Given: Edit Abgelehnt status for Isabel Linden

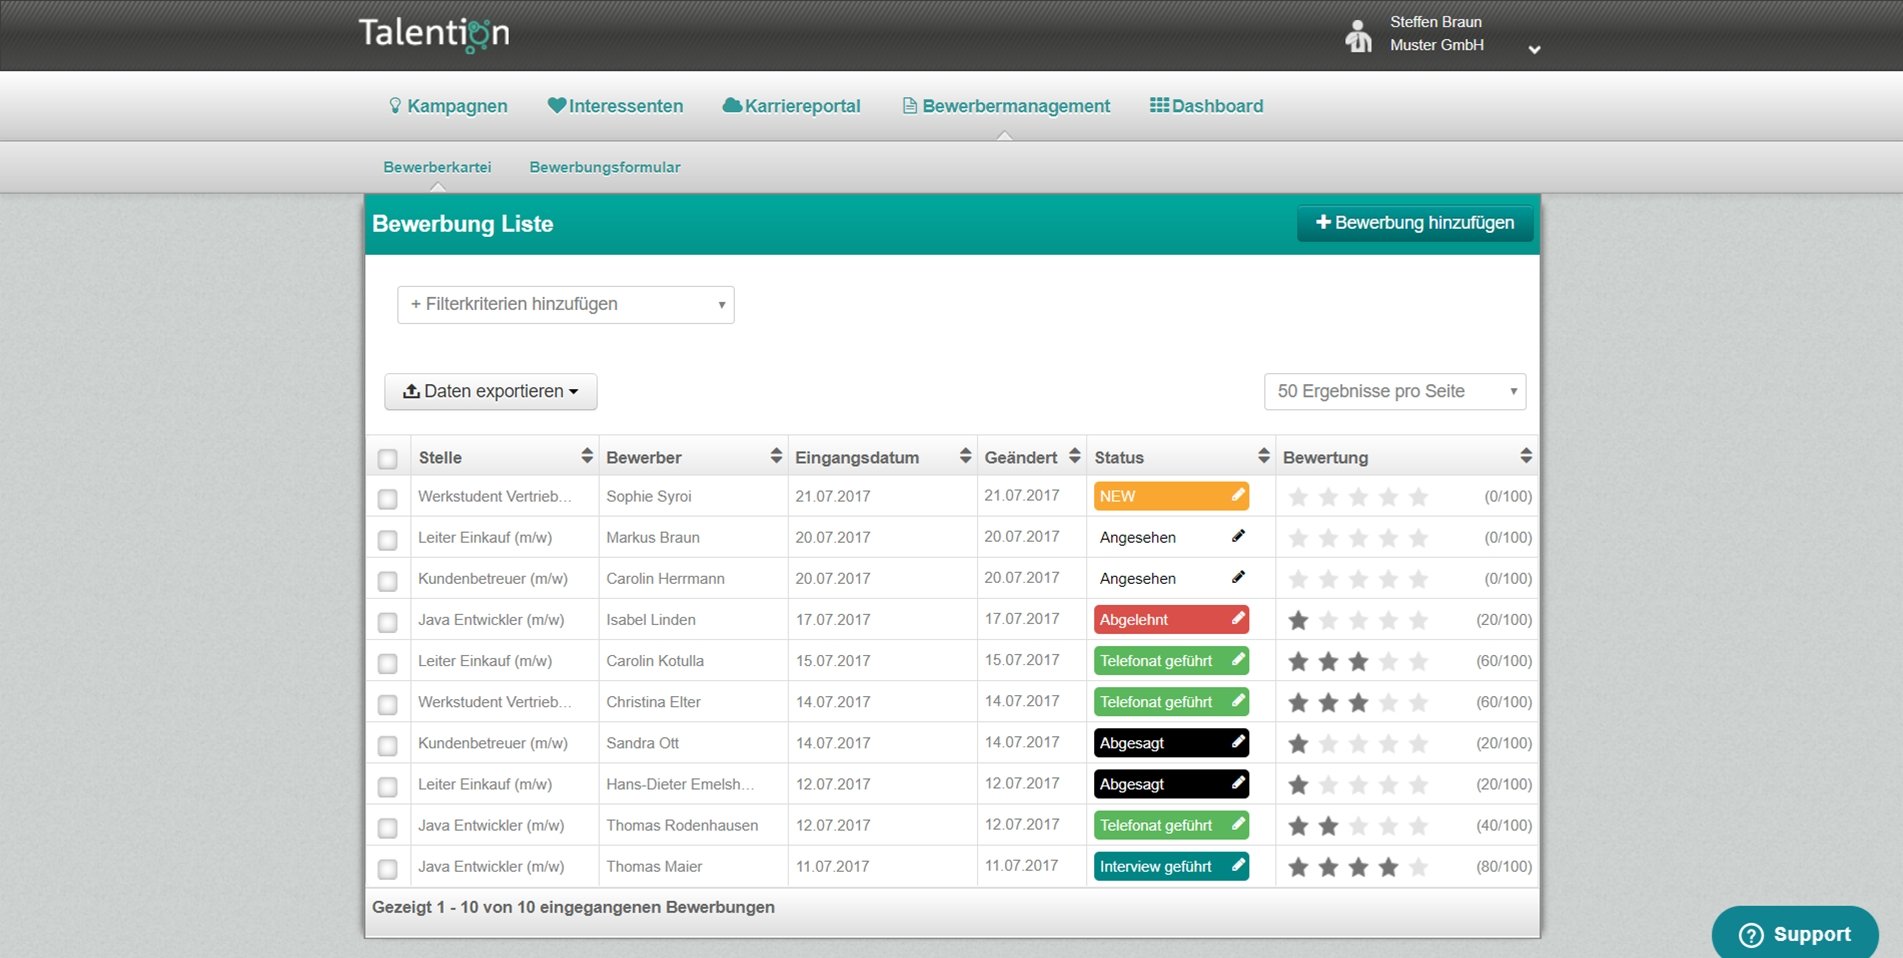Looking at the screenshot, I should pyautogui.click(x=1238, y=619).
